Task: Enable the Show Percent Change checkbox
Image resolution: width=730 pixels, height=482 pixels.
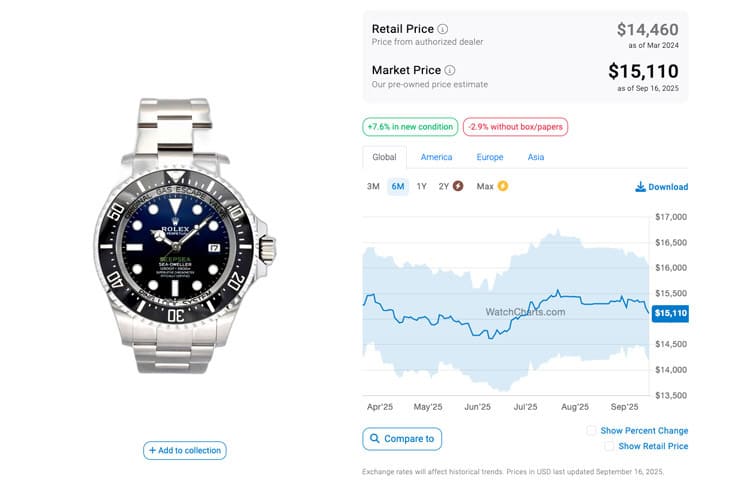Action: (x=591, y=431)
